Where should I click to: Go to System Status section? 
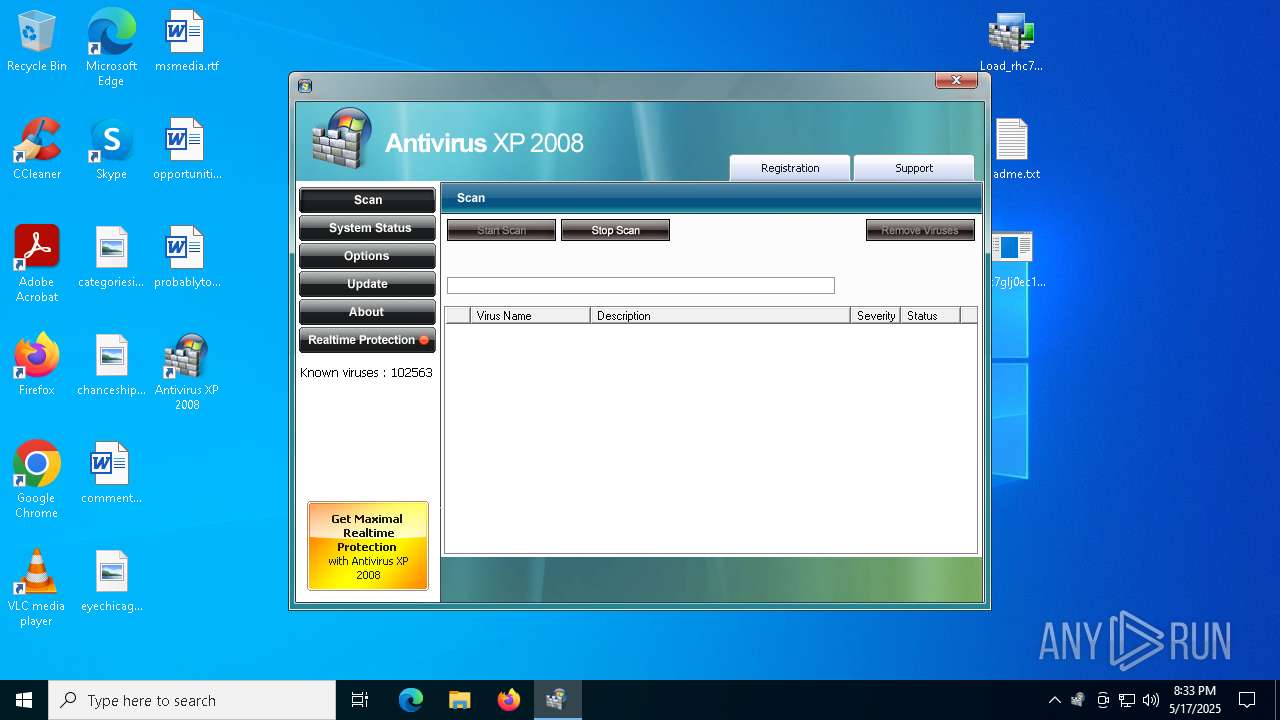pos(367,228)
